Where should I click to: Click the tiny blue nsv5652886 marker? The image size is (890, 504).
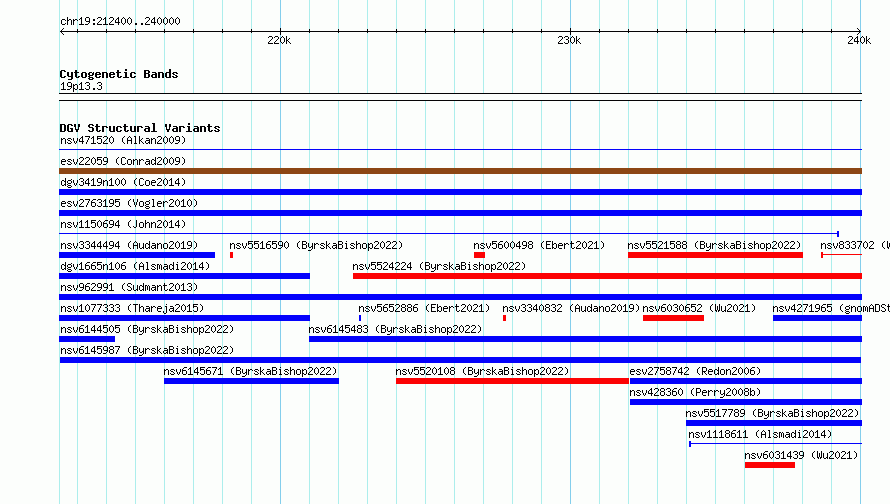click(x=360, y=318)
